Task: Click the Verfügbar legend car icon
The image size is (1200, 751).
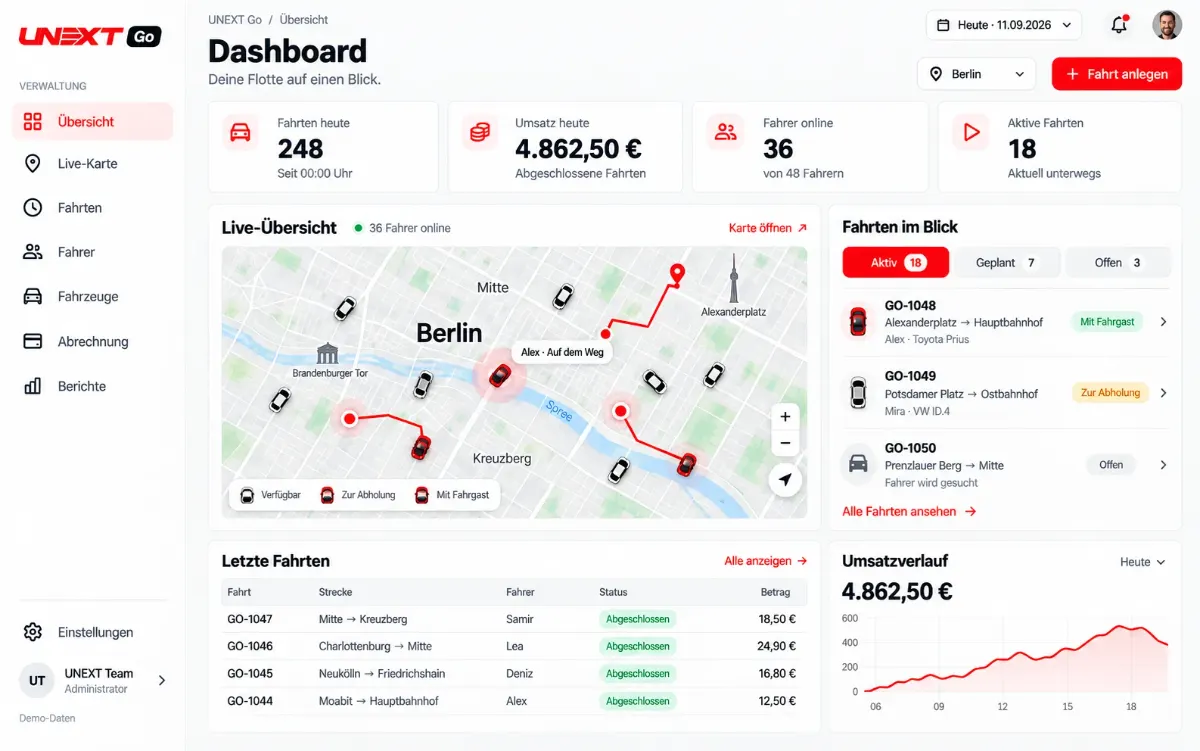Action: point(247,495)
